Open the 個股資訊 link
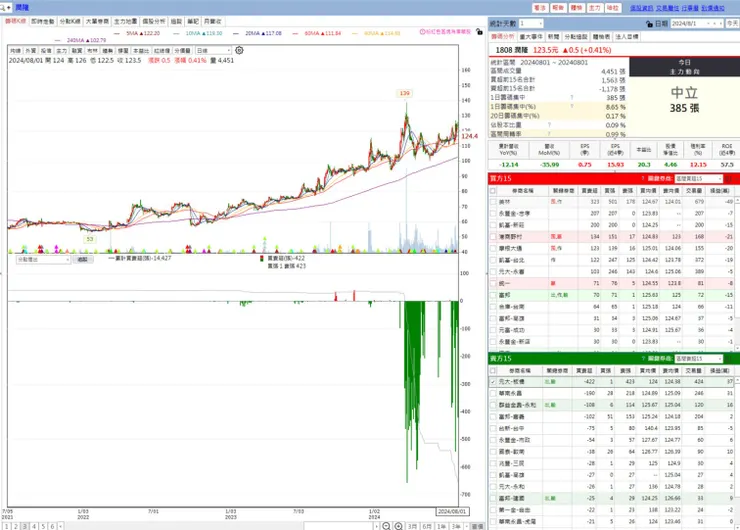The width and height of the screenshot is (740, 530). (x=641, y=8)
